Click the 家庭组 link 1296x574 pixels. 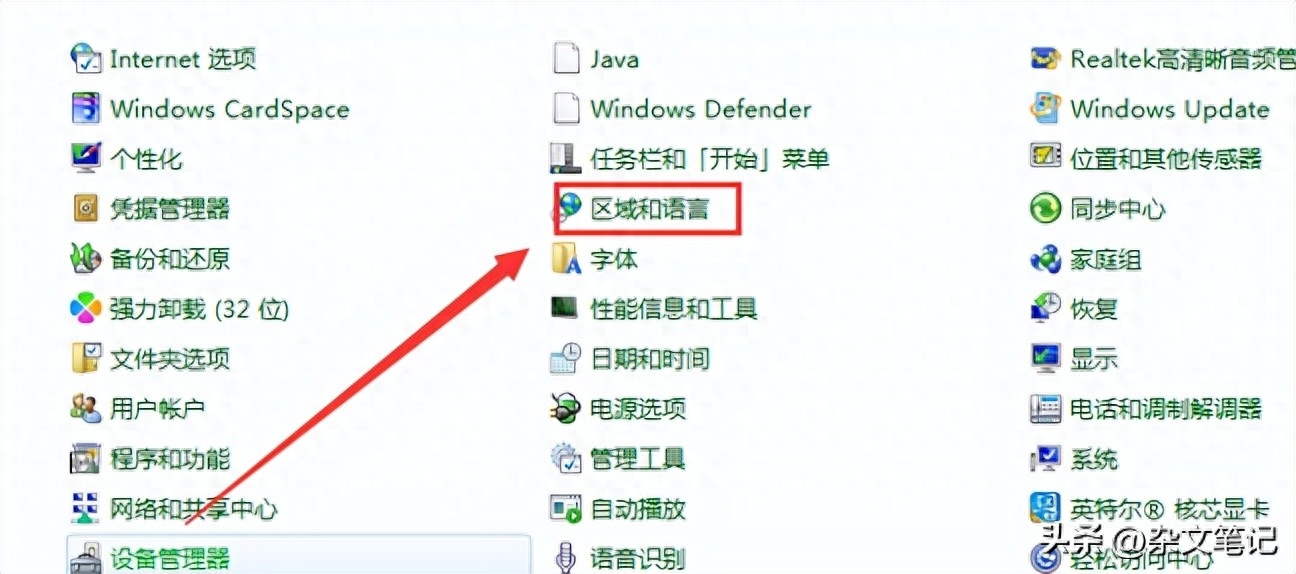tap(1106, 259)
